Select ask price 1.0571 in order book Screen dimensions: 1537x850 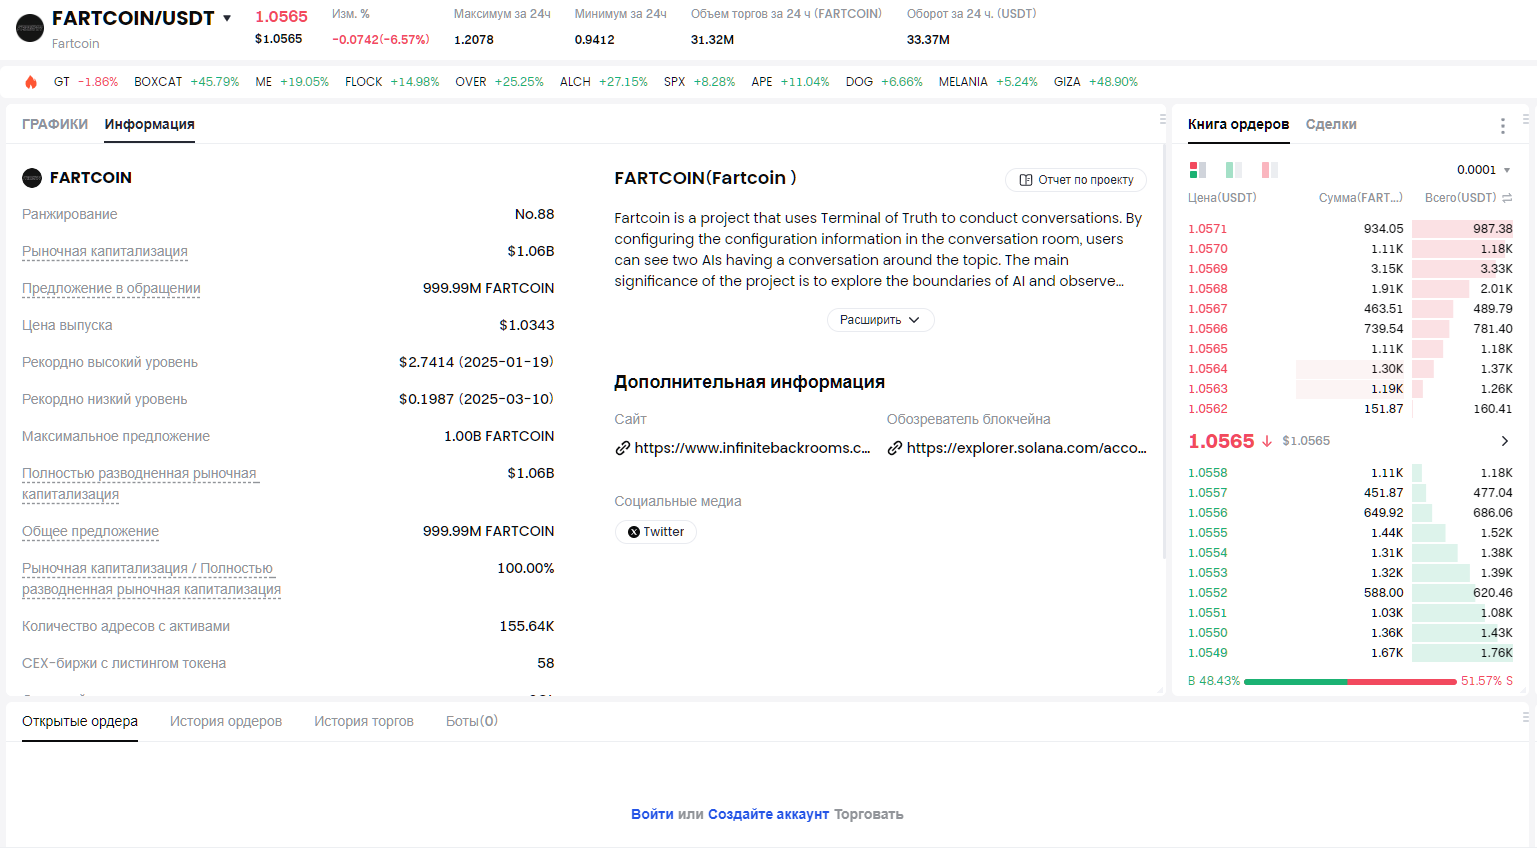point(1207,229)
